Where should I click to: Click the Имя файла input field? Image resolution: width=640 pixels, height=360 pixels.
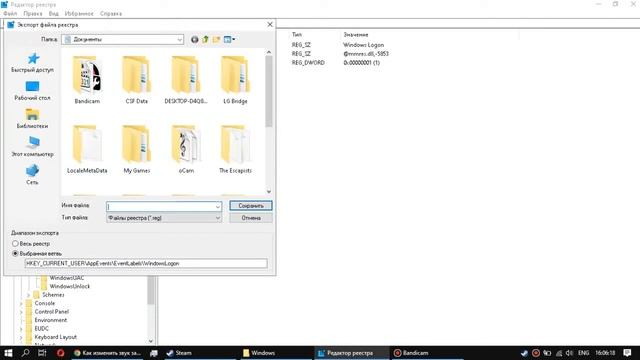[x=160, y=207]
